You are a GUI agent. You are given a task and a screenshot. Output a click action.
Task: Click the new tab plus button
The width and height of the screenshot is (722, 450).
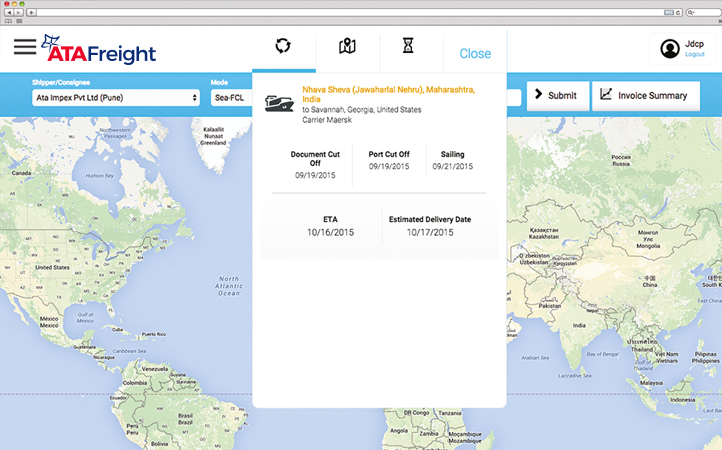click(33, 12)
